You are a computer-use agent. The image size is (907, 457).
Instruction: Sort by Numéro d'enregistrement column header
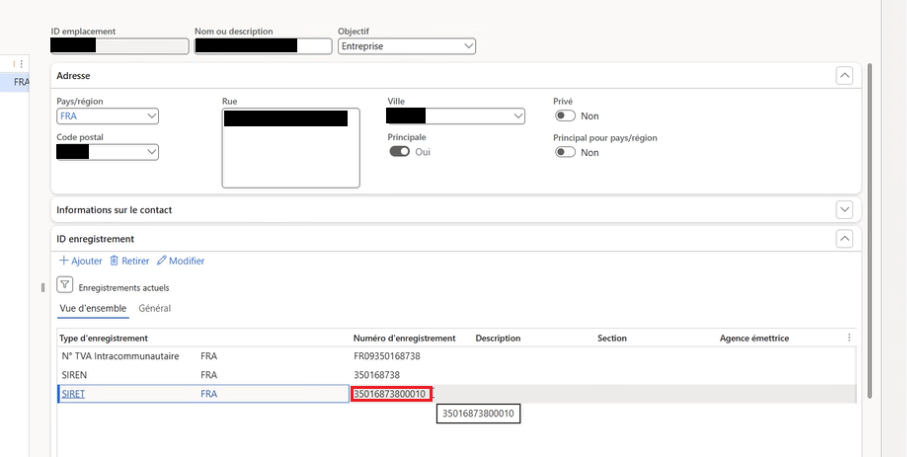pyautogui.click(x=404, y=338)
